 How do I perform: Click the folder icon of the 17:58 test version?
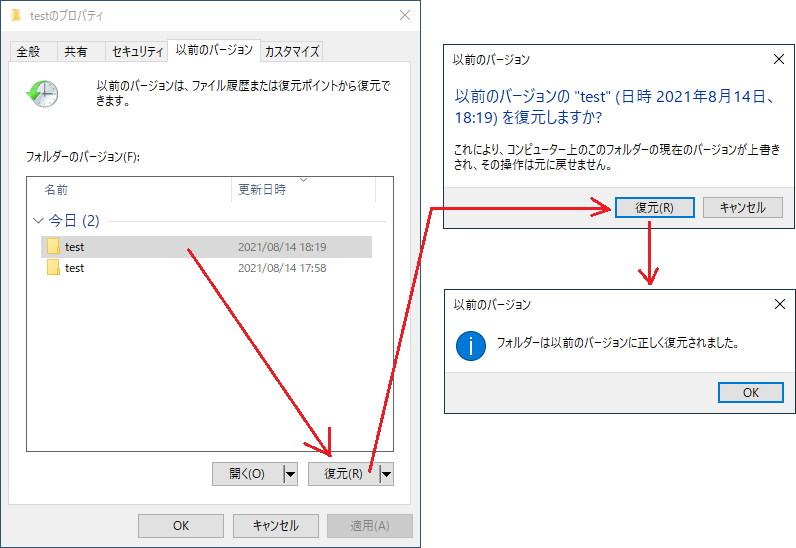point(53,268)
